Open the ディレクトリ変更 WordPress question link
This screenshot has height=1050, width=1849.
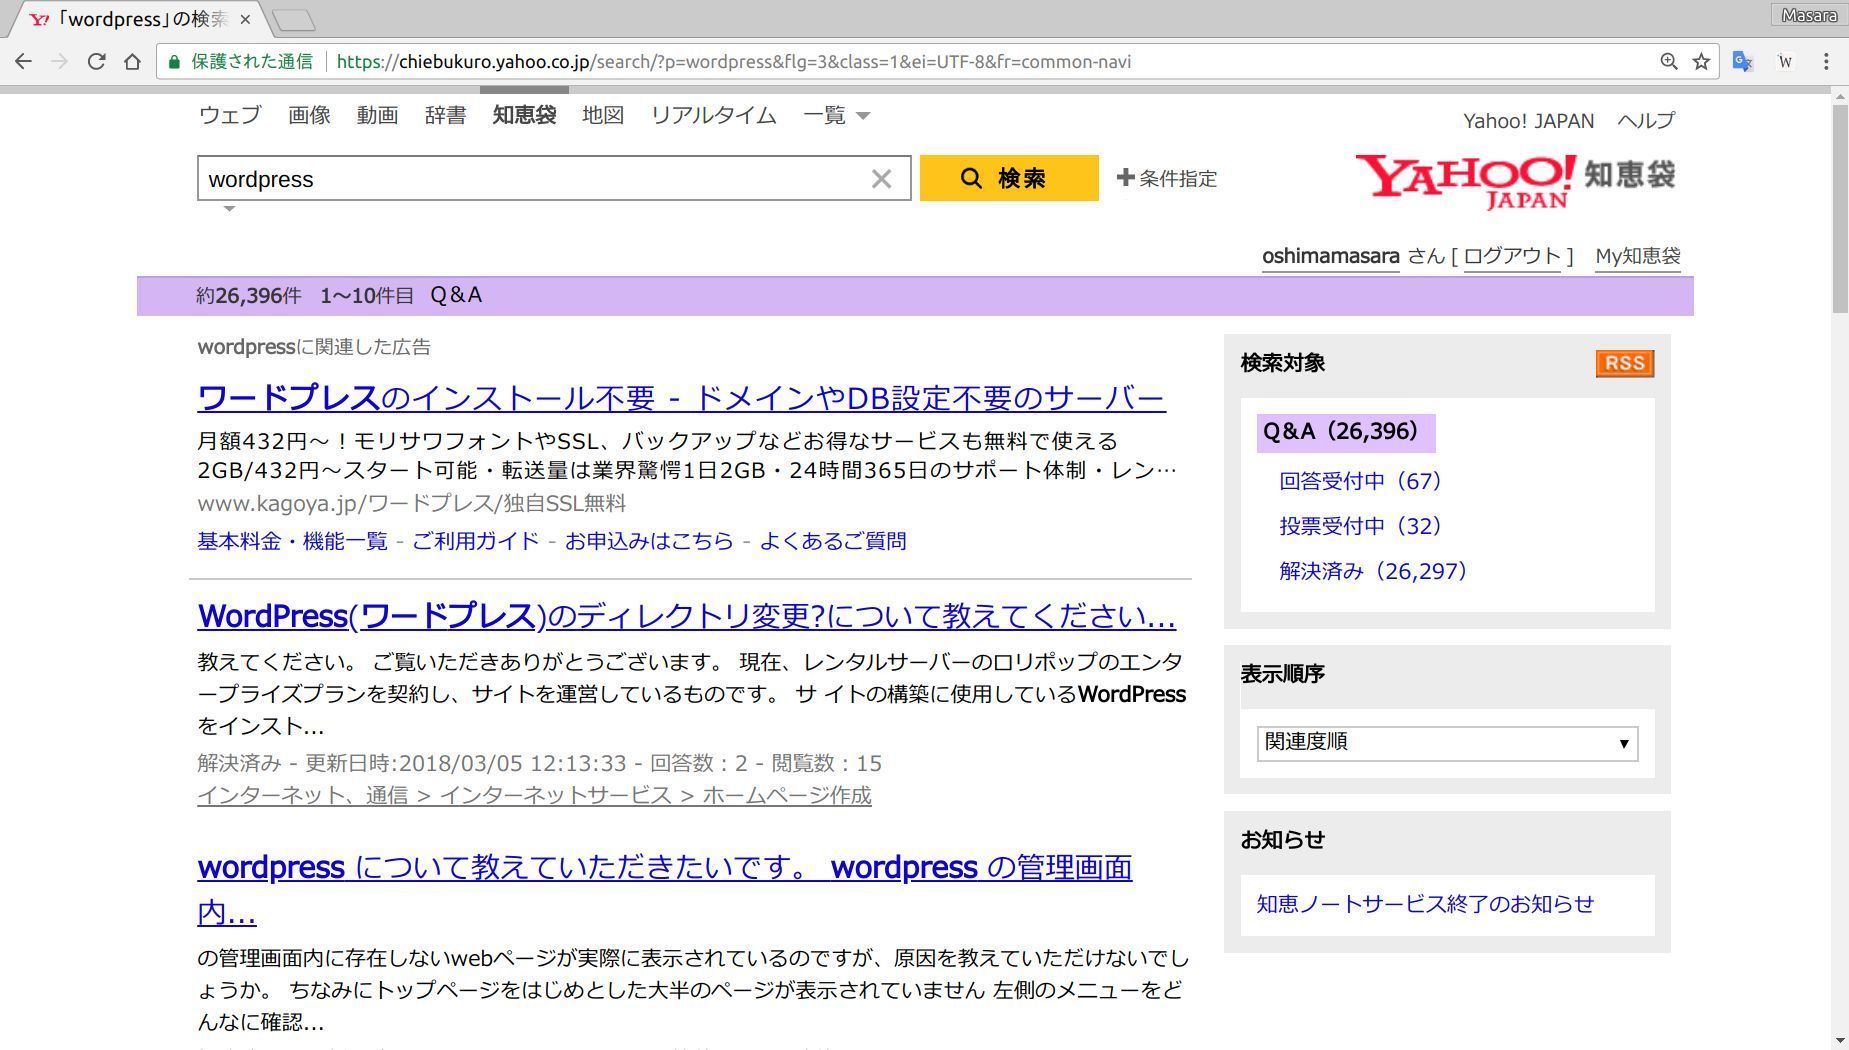tap(687, 616)
